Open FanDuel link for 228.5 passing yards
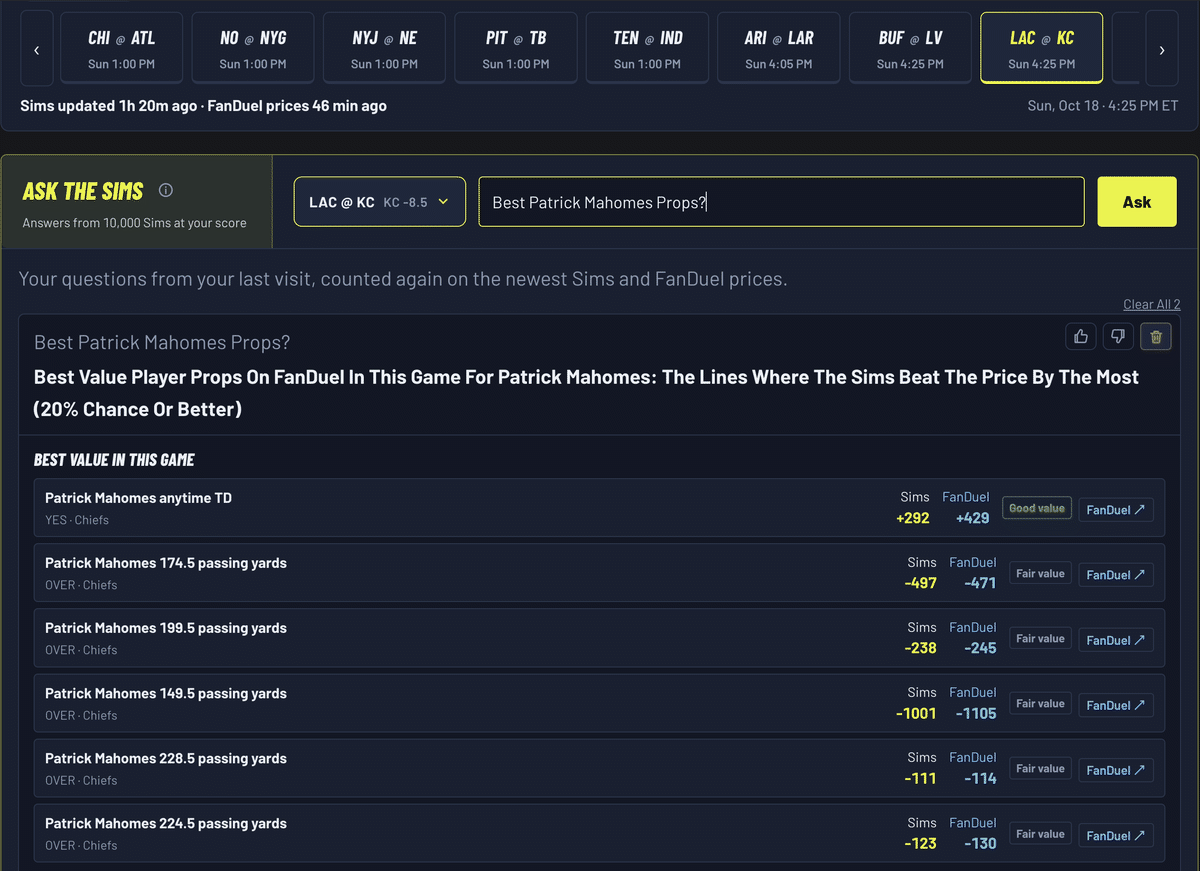The width and height of the screenshot is (1200, 871). point(1116,769)
